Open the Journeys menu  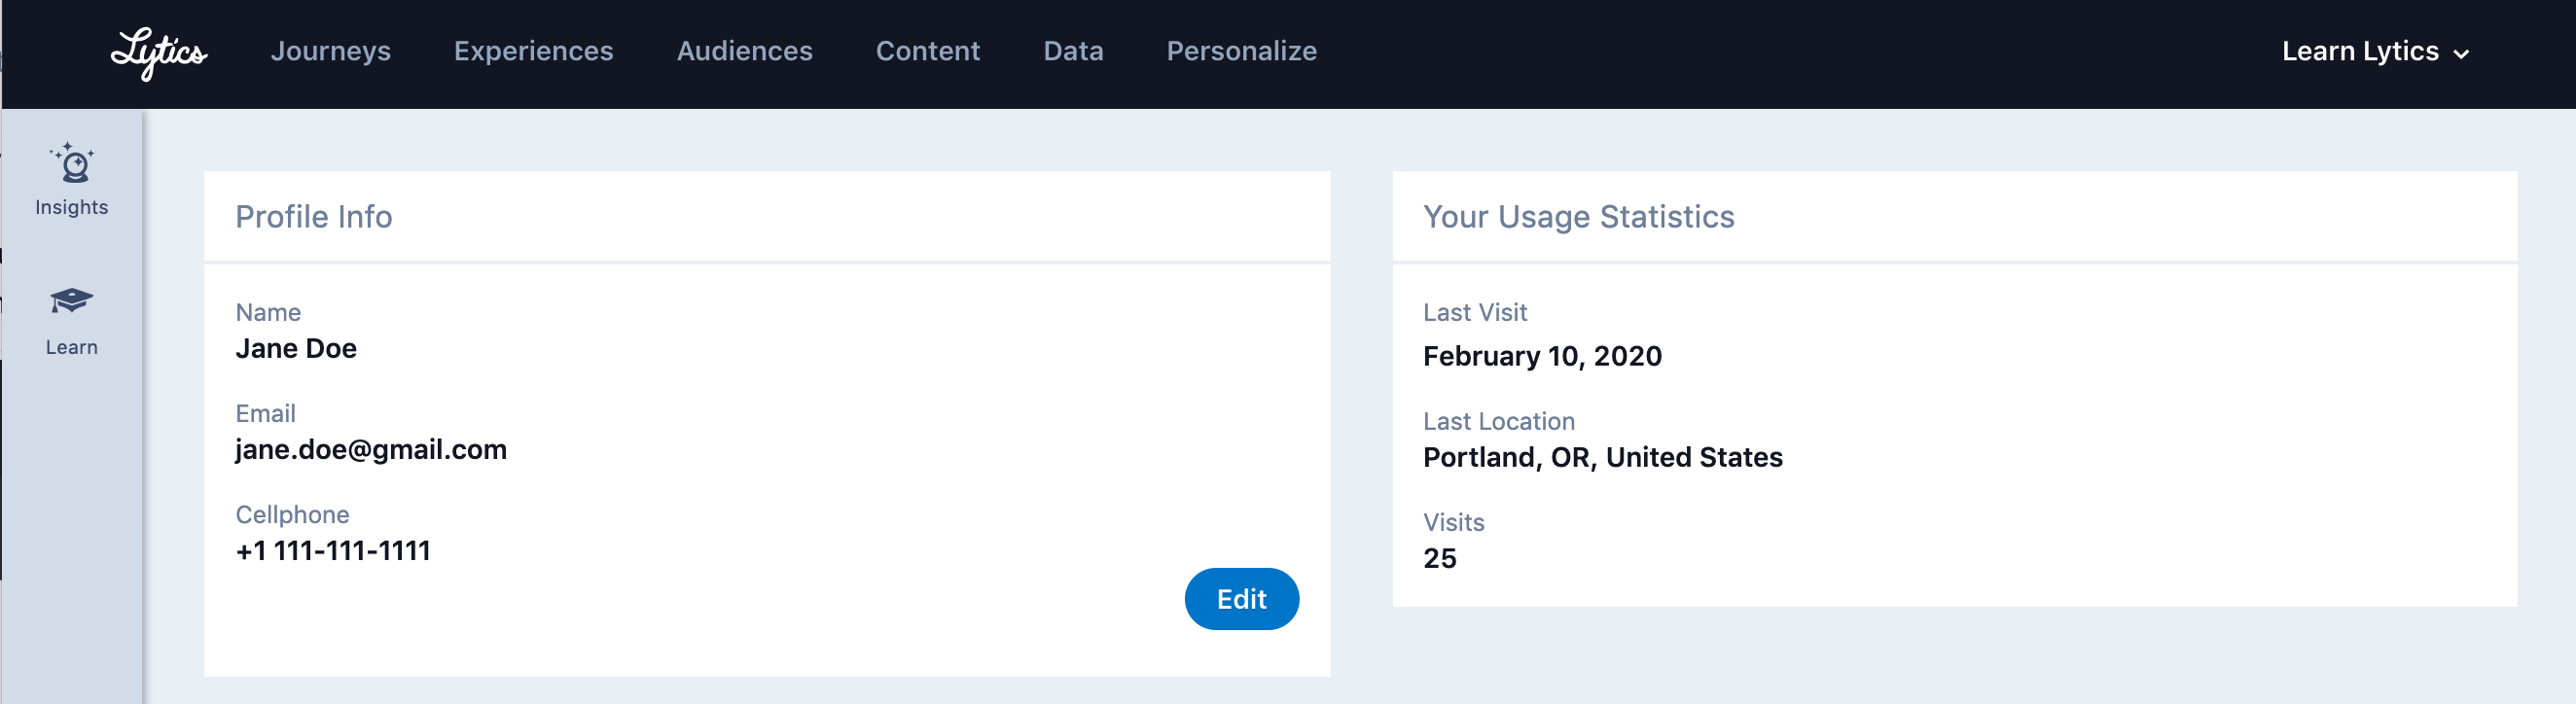pyautogui.click(x=330, y=51)
